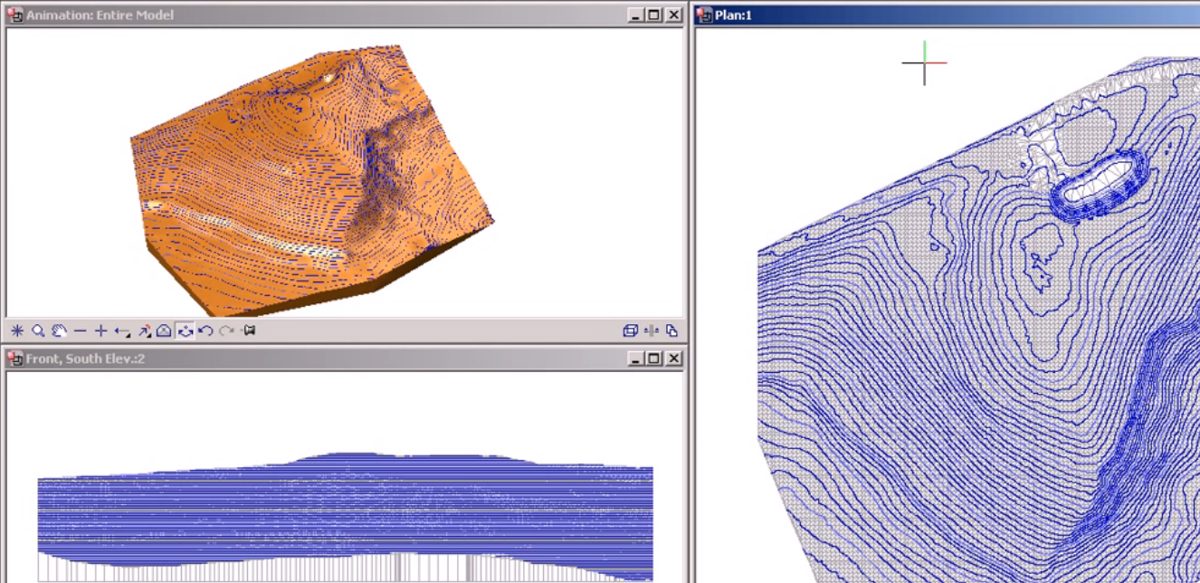Close the Animation: Entire Model window
The width and height of the screenshot is (1200, 583).
(x=673, y=15)
